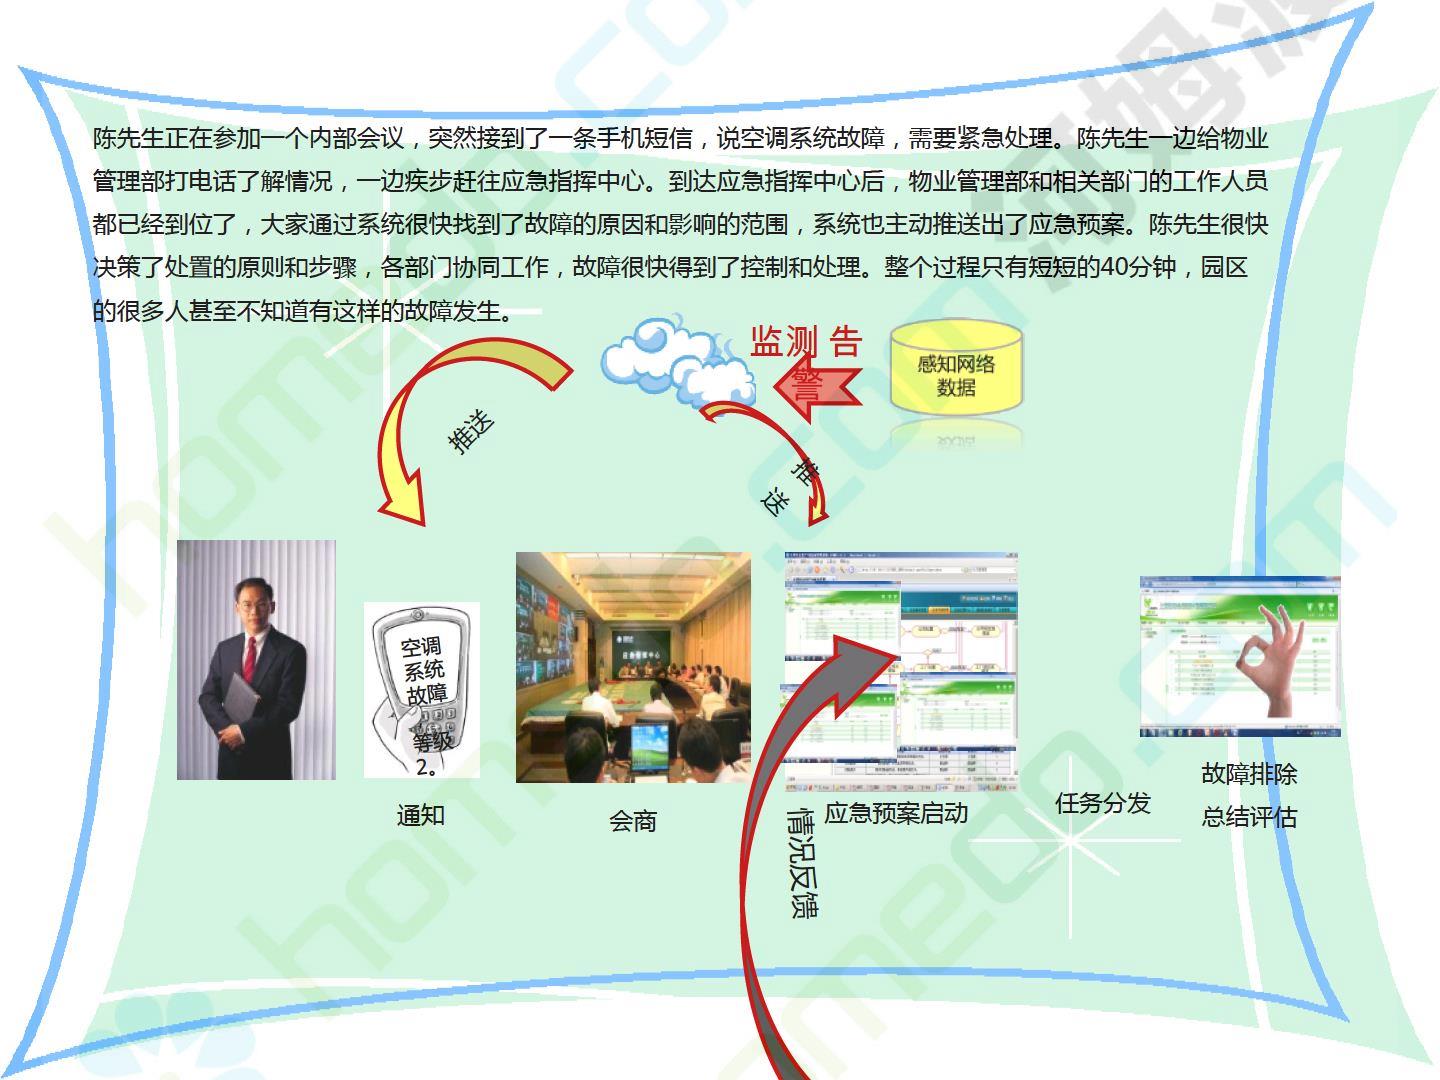Screen dimensions: 1440x1080
Task: Click the 故障排除 text
Action: (x=1249, y=774)
